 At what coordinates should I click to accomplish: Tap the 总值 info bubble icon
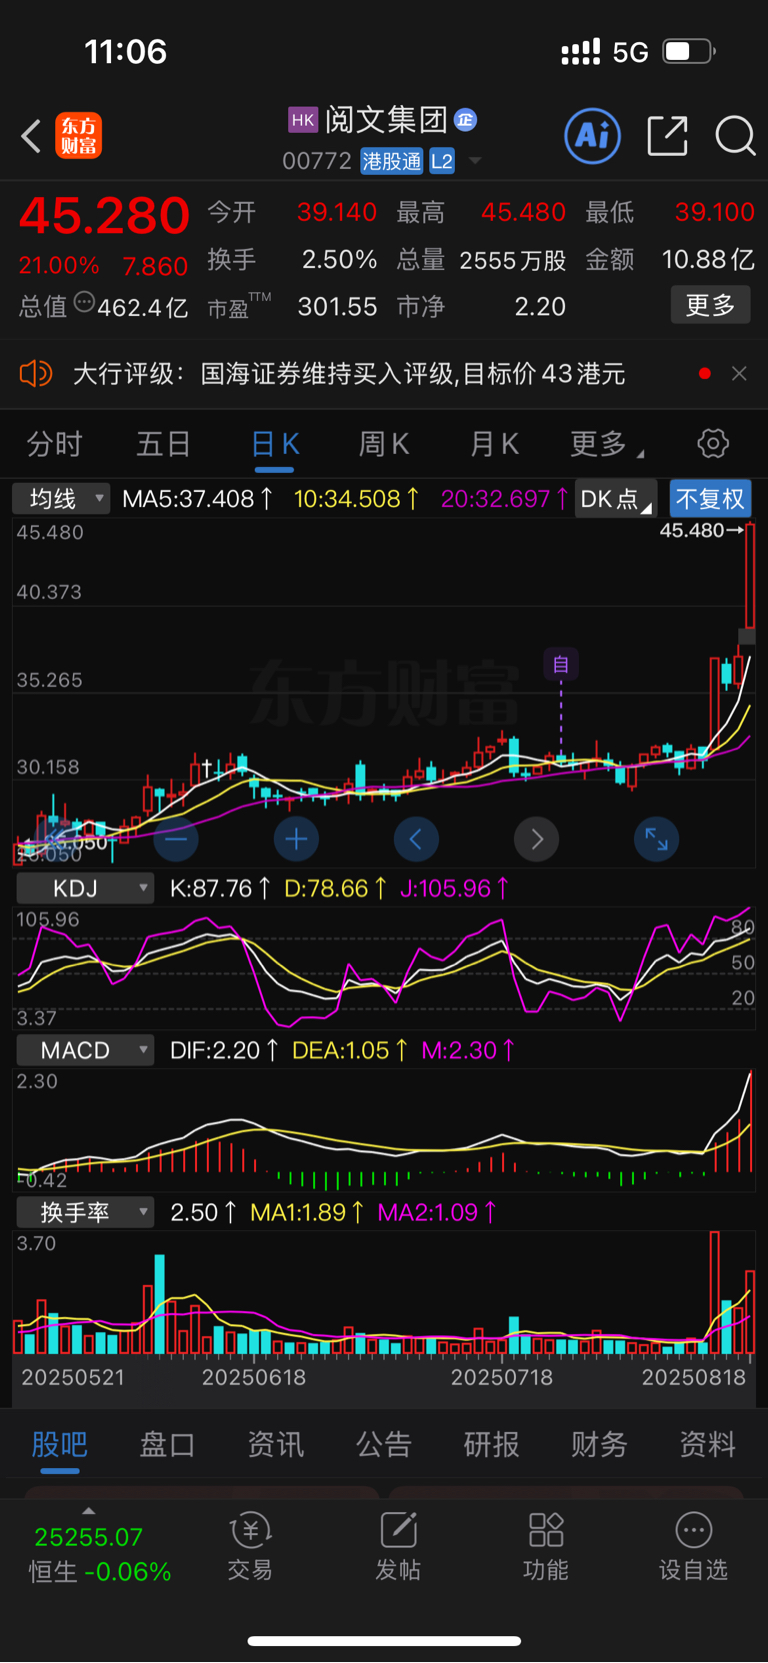click(x=85, y=301)
